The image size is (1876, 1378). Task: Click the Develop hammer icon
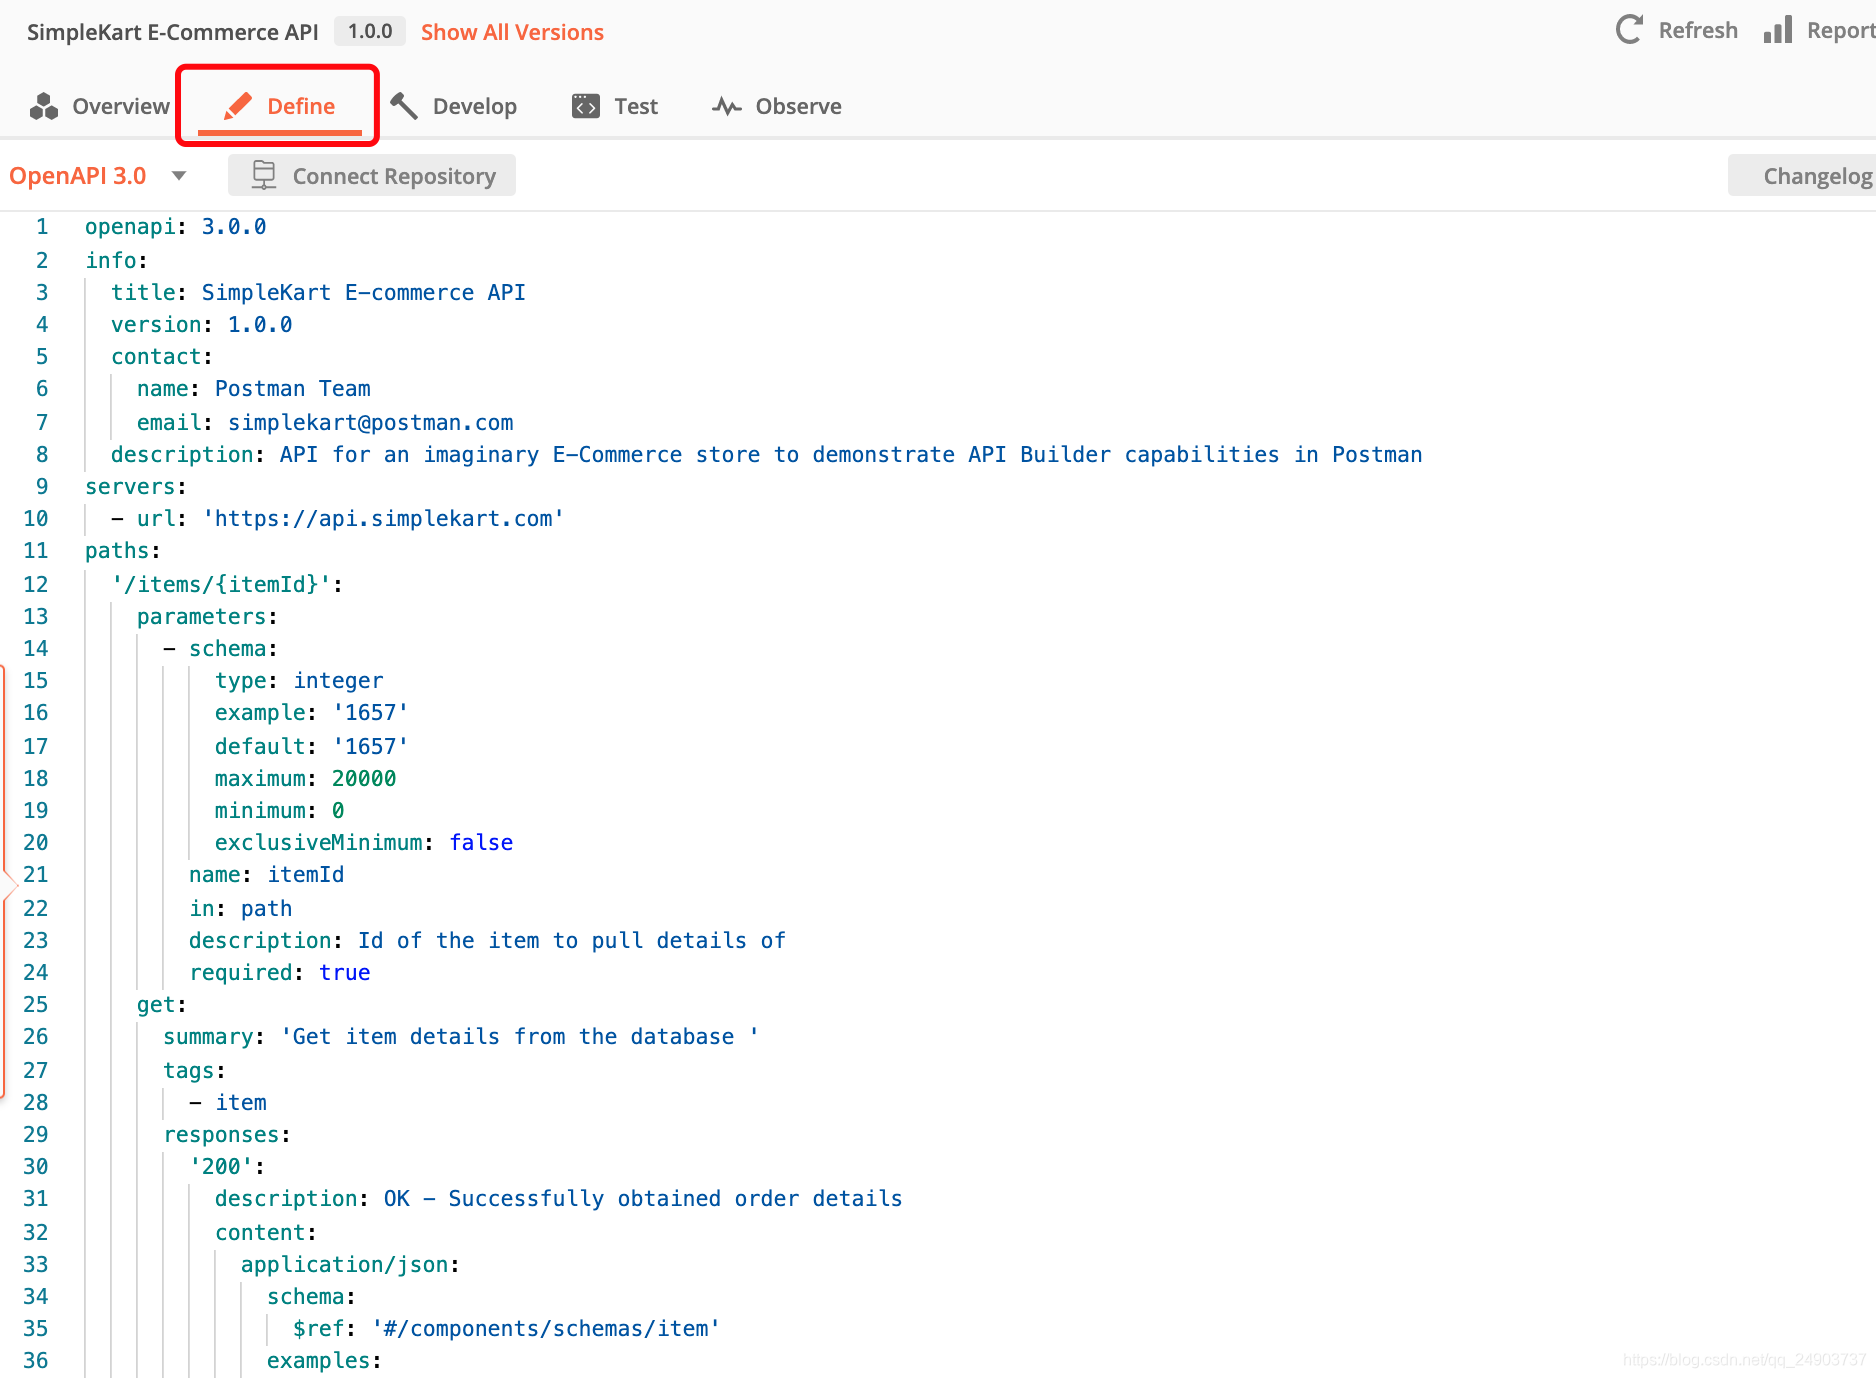click(404, 106)
